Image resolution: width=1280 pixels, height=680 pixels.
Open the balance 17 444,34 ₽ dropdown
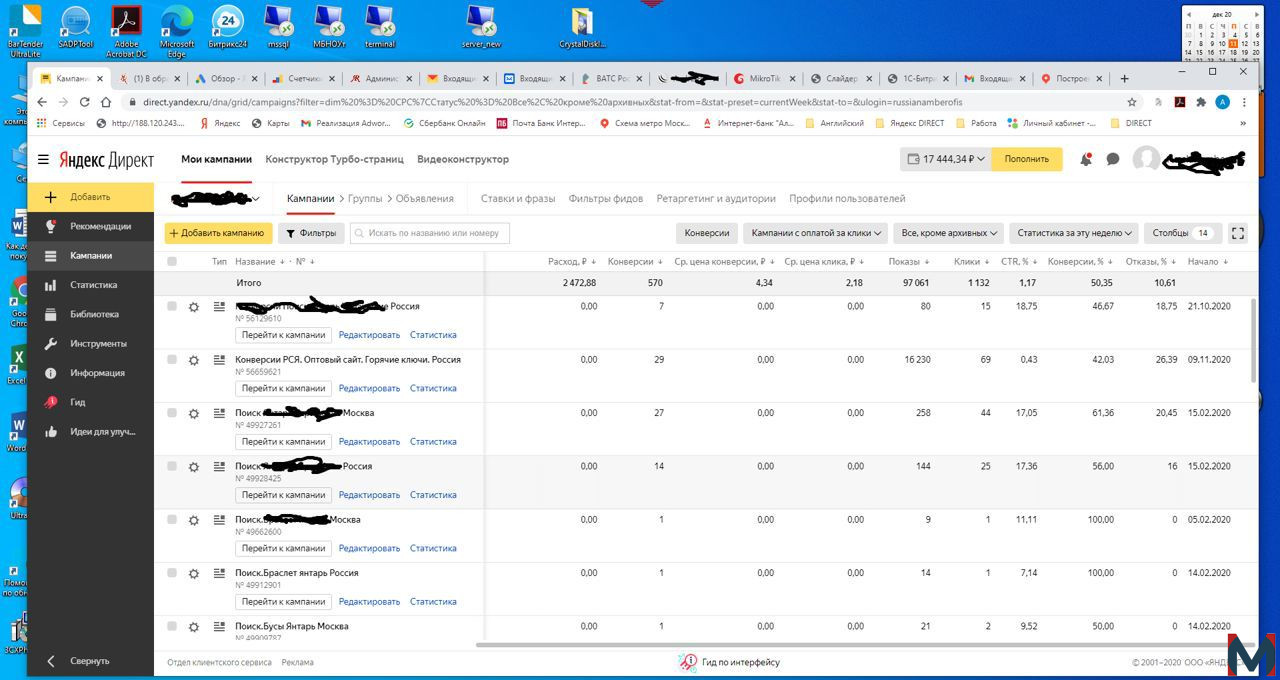tap(945, 159)
